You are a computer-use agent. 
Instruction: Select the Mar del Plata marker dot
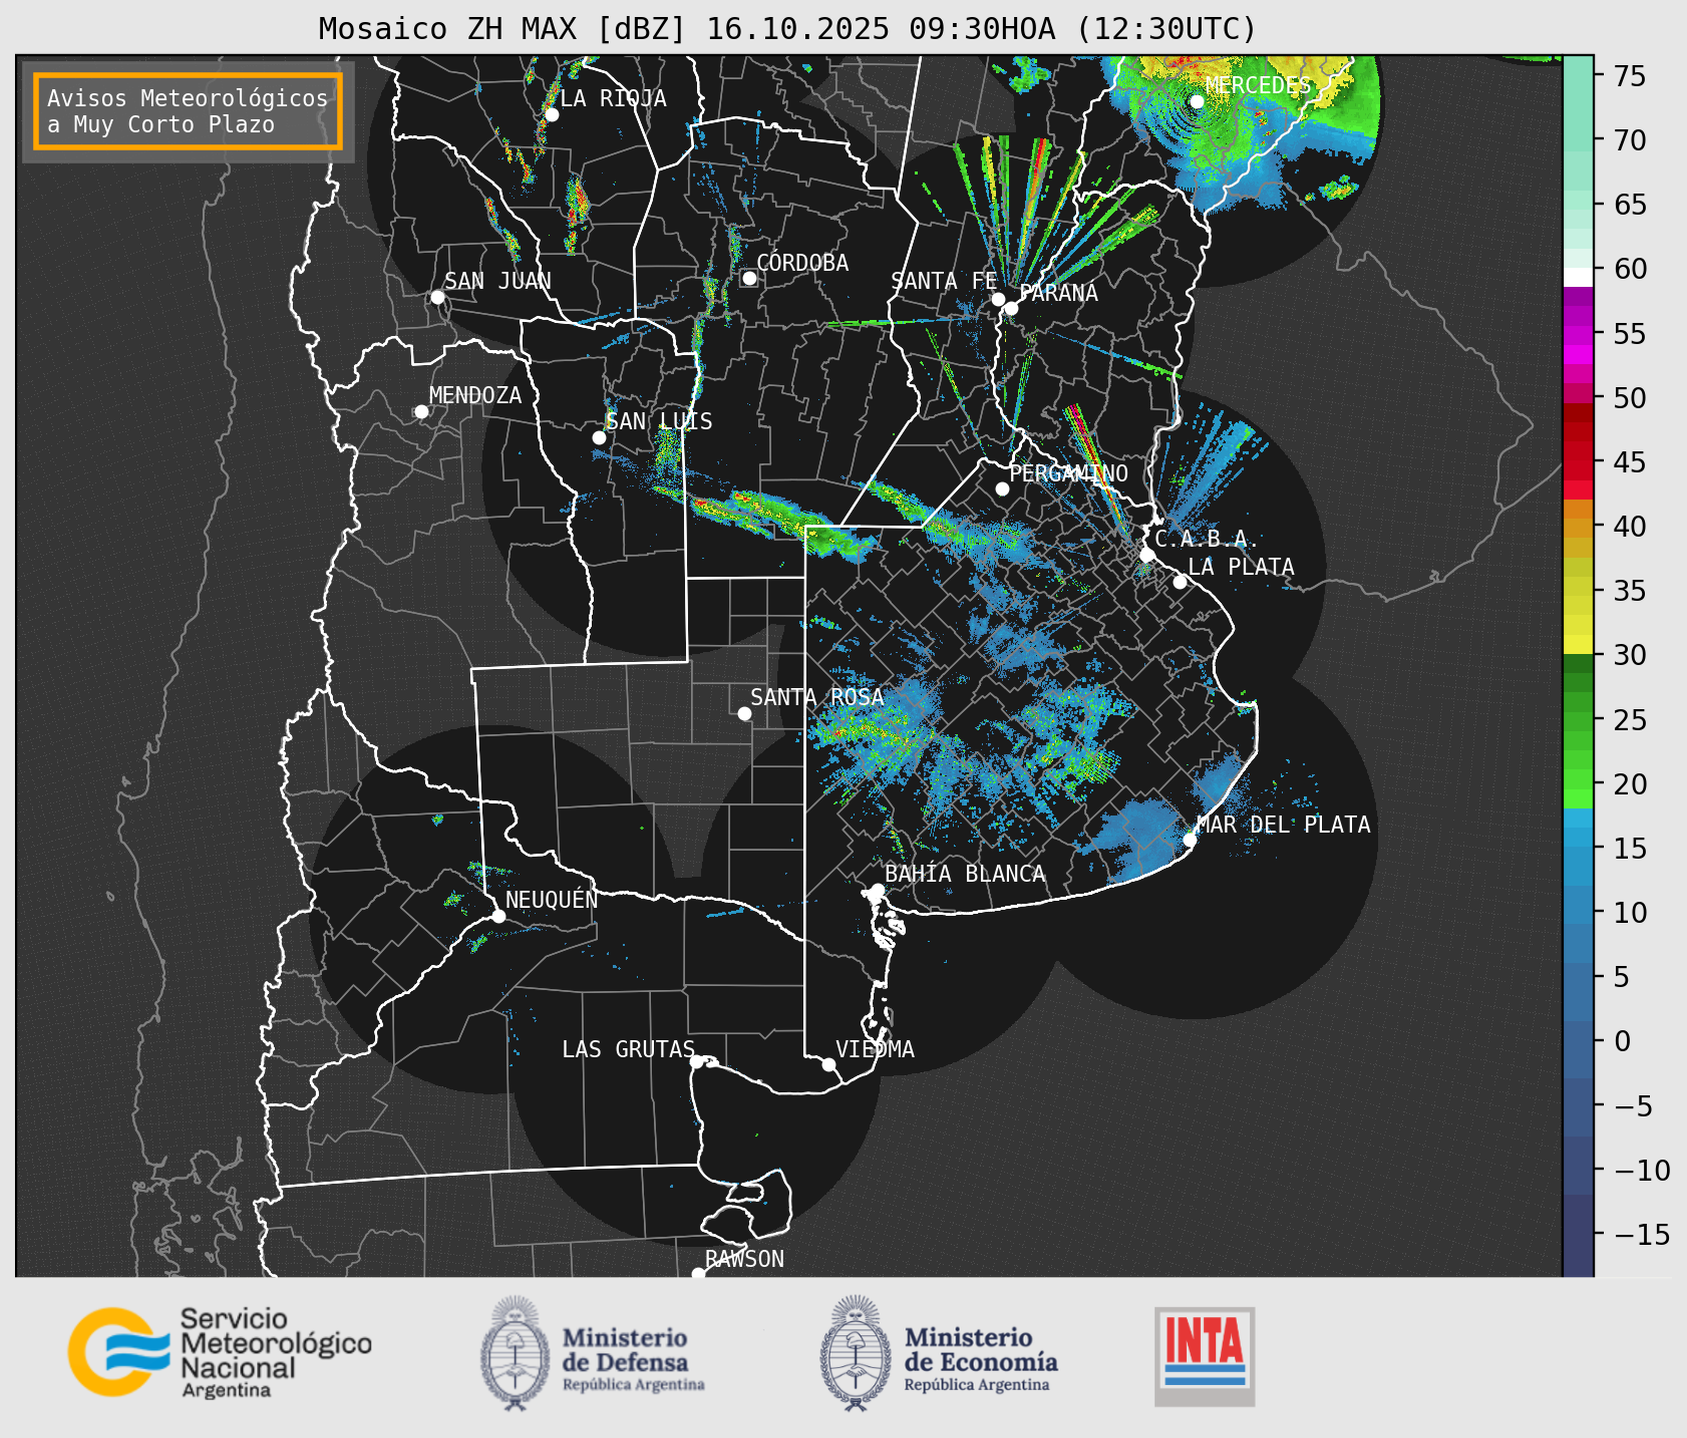(1190, 839)
